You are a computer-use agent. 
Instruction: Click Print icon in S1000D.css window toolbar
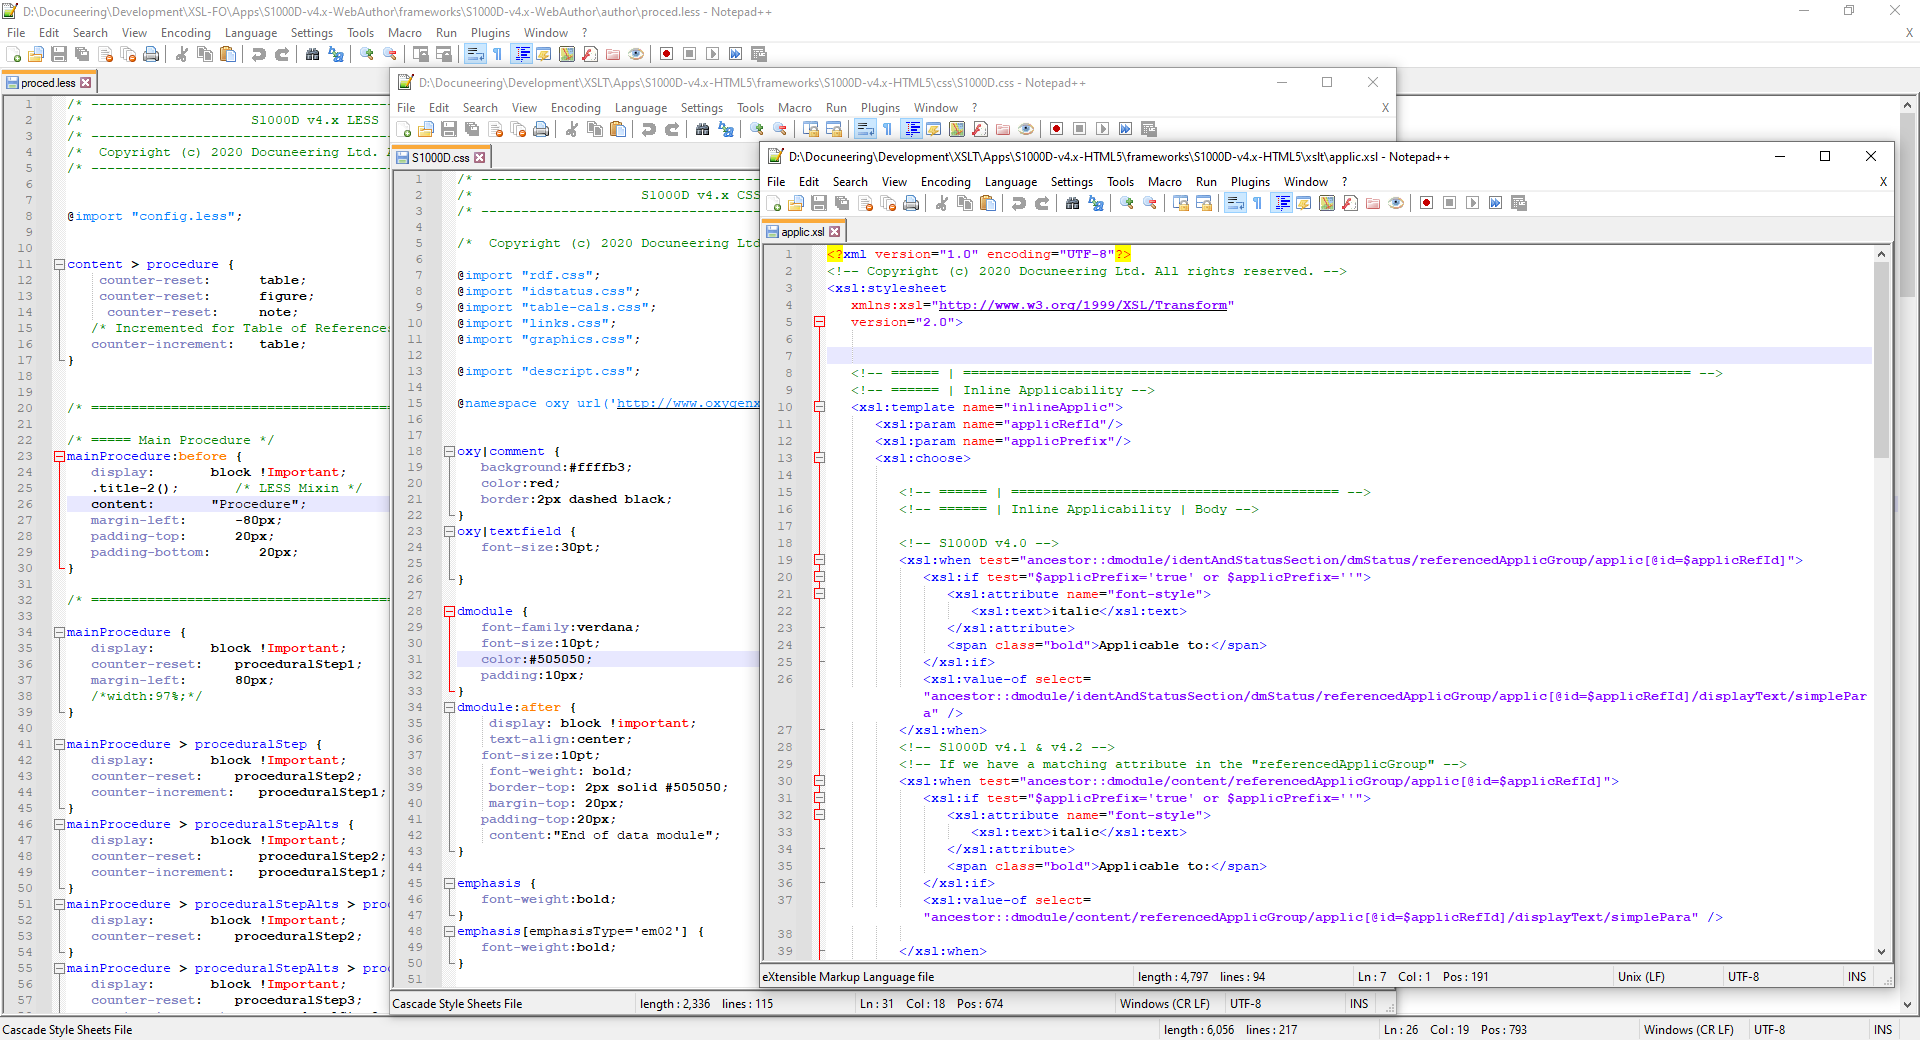pos(541,129)
